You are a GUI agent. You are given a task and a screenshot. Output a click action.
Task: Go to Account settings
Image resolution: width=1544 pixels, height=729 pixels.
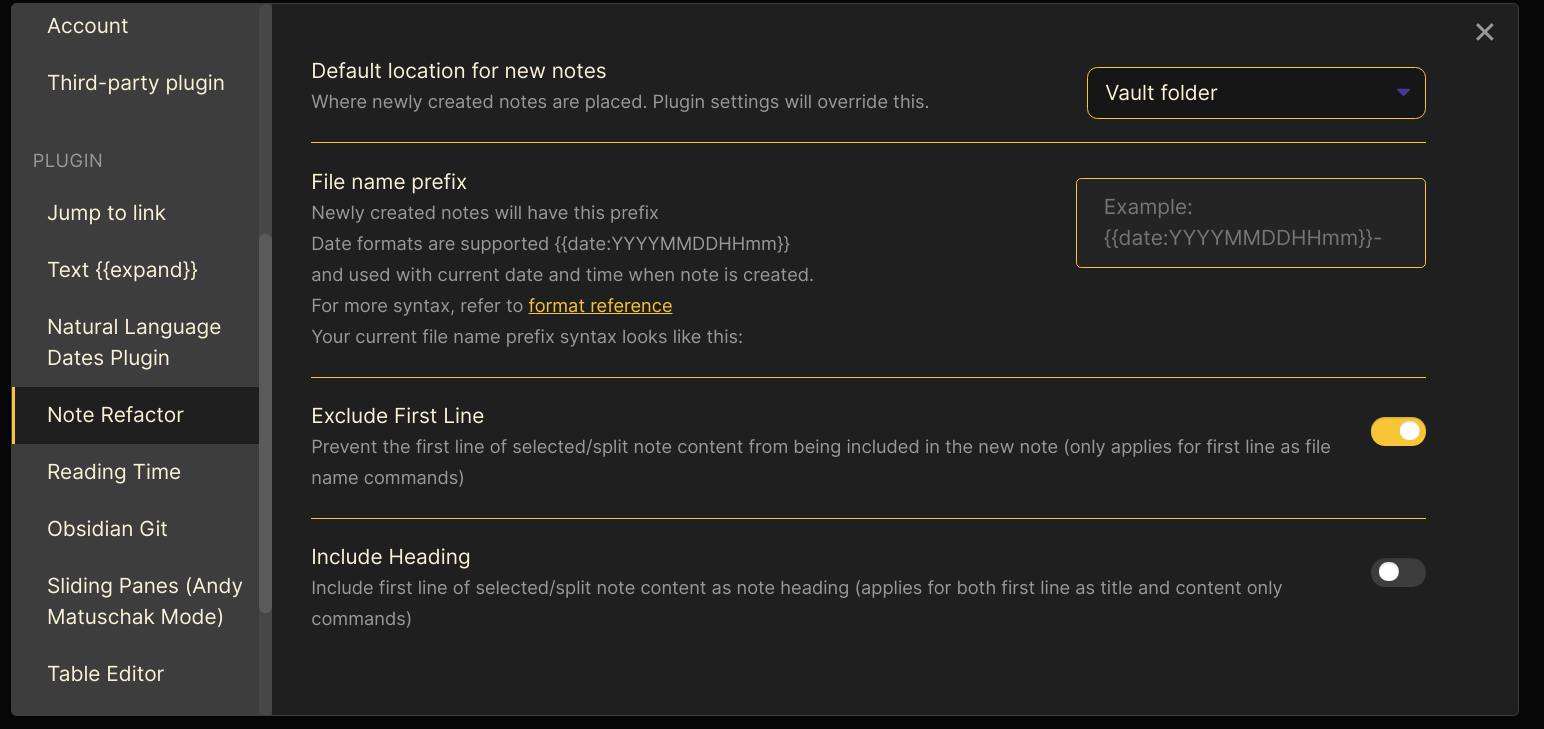tap(87, 25)
